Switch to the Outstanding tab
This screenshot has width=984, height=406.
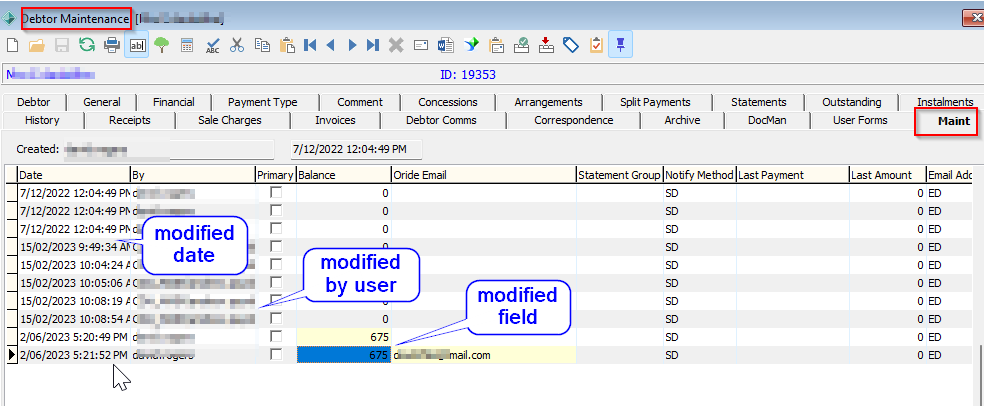(852, 102)
